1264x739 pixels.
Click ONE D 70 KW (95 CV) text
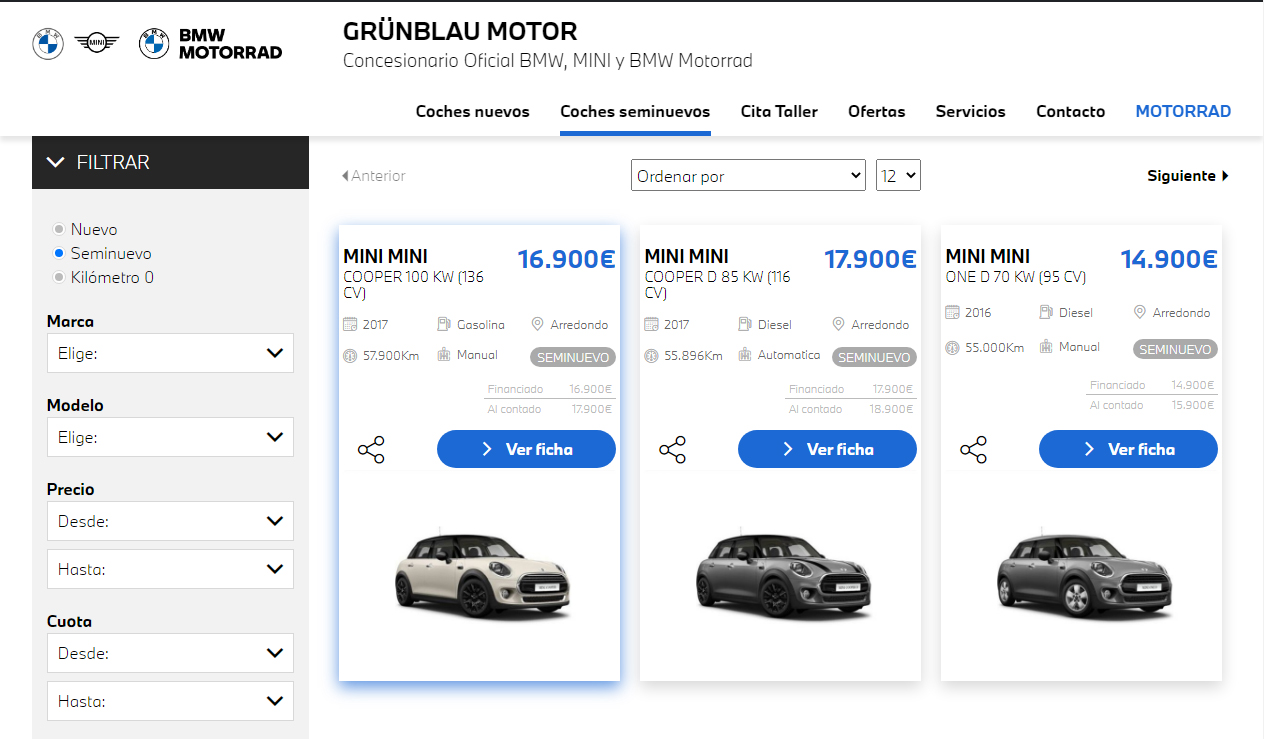(1015, 277)
